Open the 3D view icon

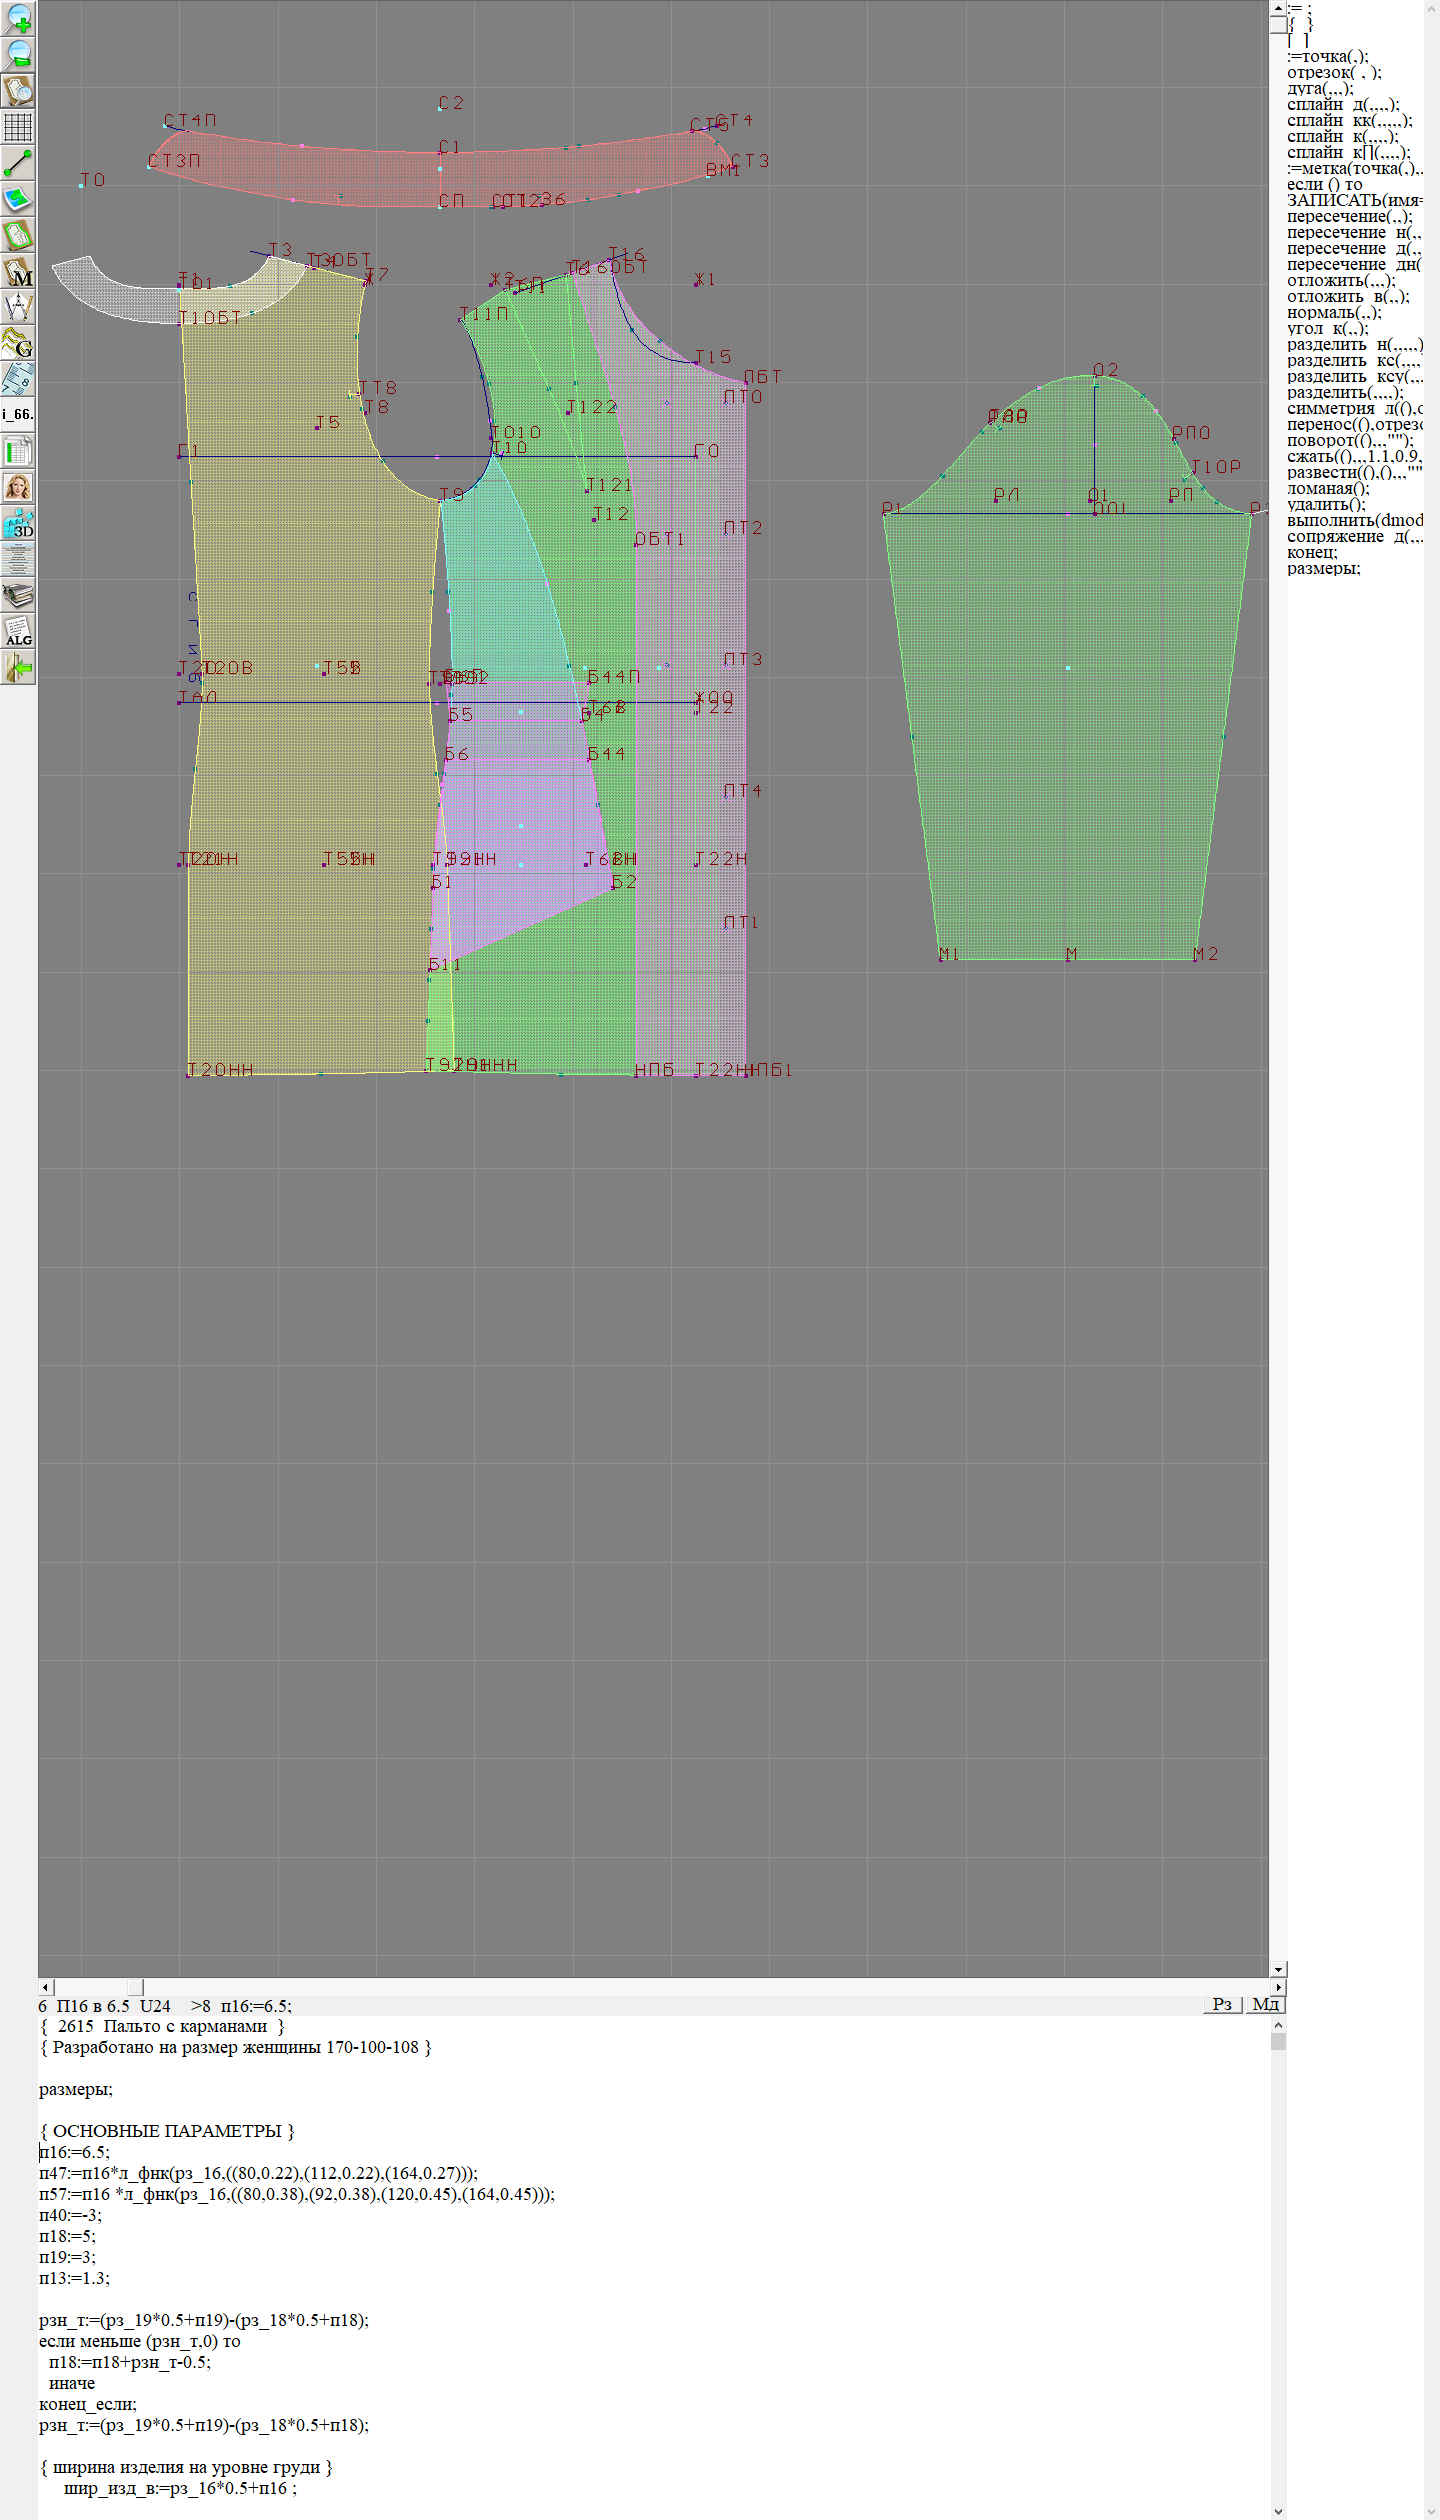point(18,523)
